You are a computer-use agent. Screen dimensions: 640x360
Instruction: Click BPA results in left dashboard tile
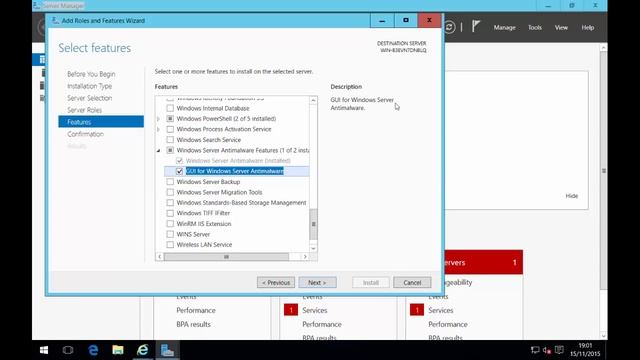tap(193, 324)
